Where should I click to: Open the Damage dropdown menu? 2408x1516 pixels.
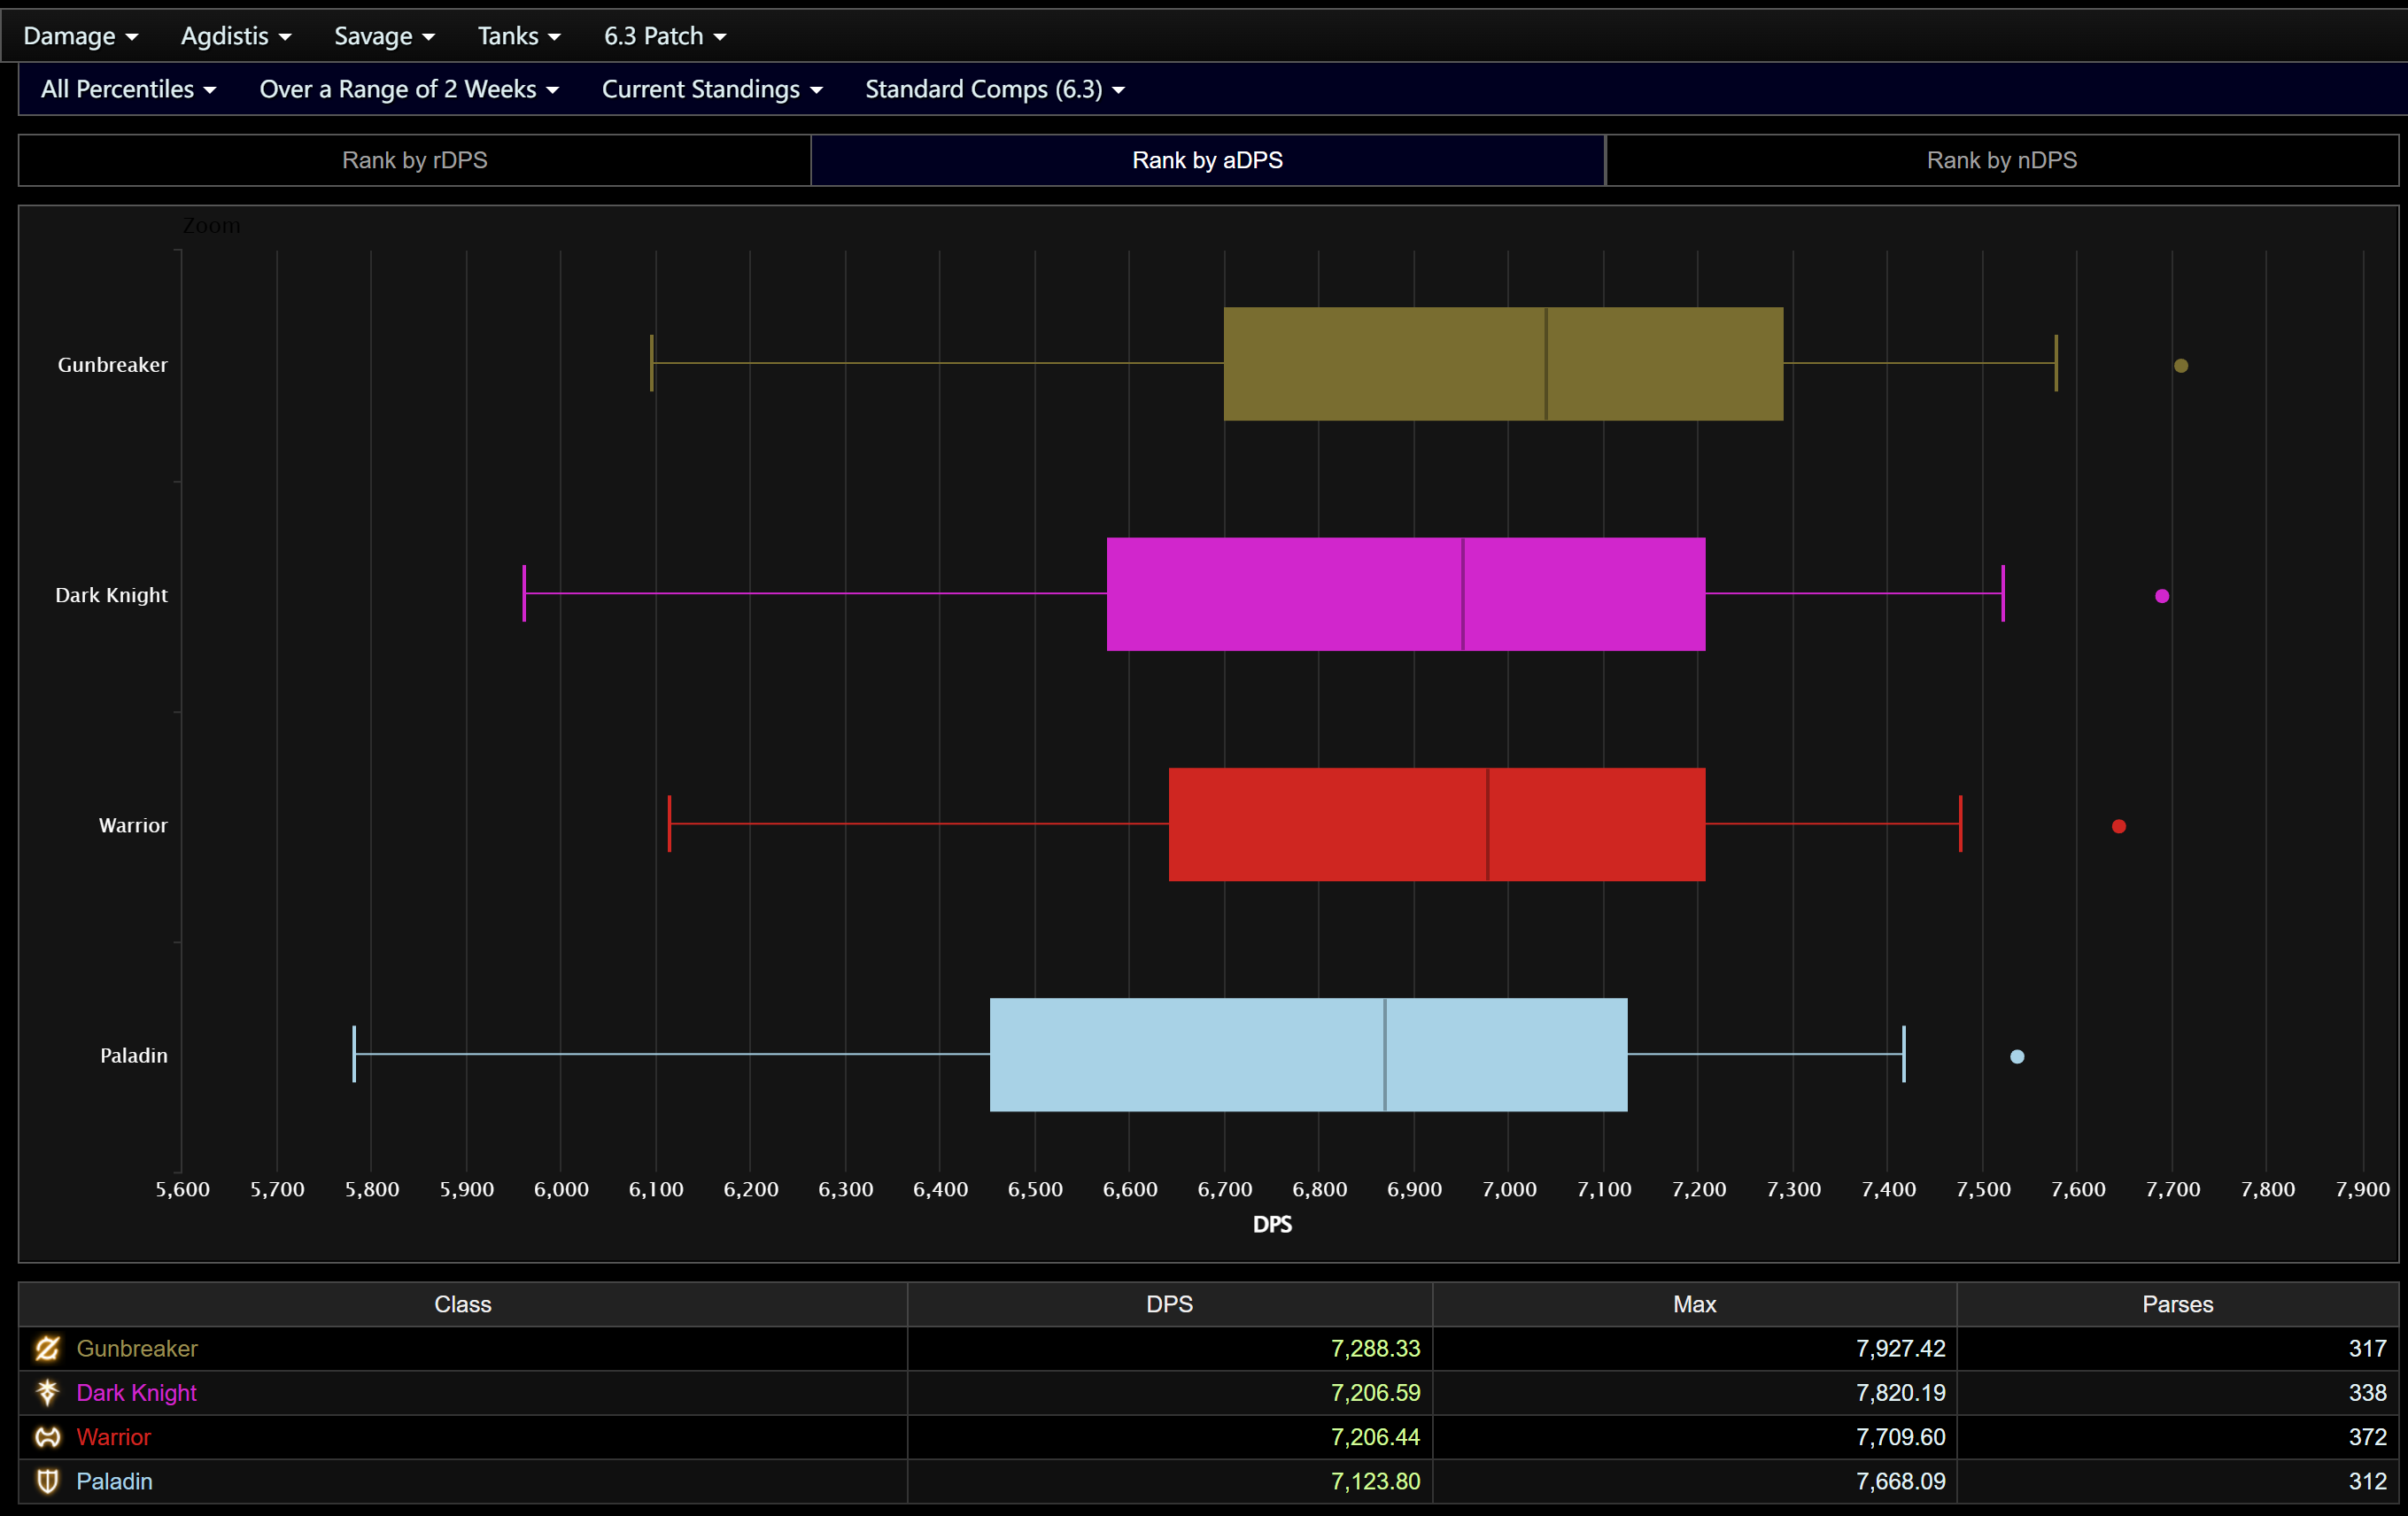pyautogui.click(x=80, y=36)
